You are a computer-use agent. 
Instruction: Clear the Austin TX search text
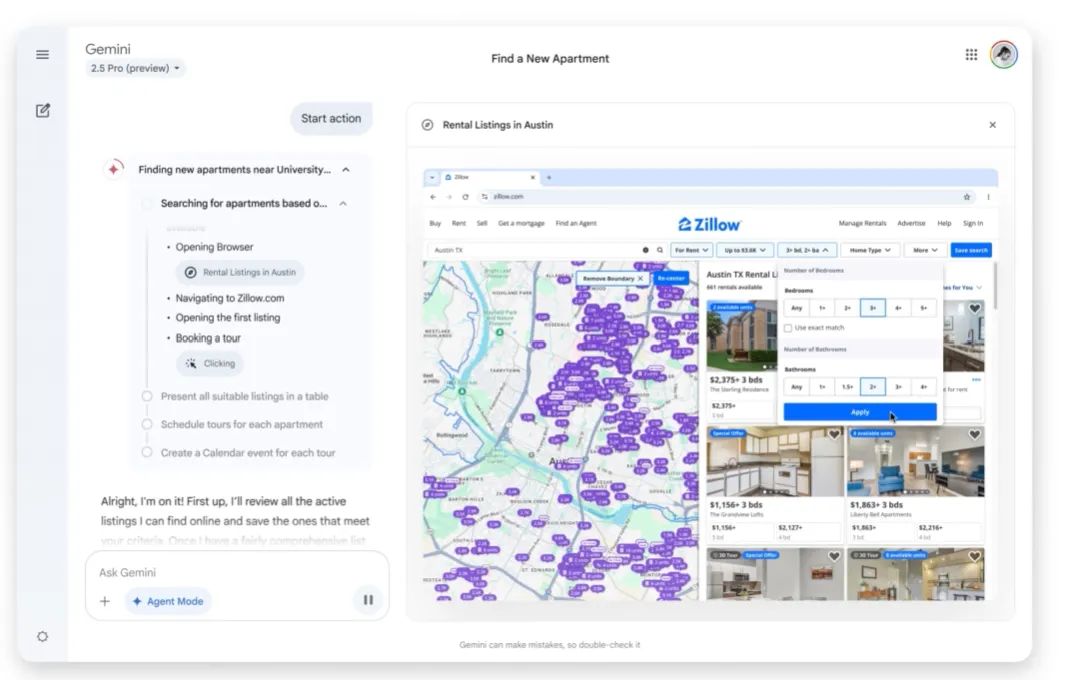[646, 250]
